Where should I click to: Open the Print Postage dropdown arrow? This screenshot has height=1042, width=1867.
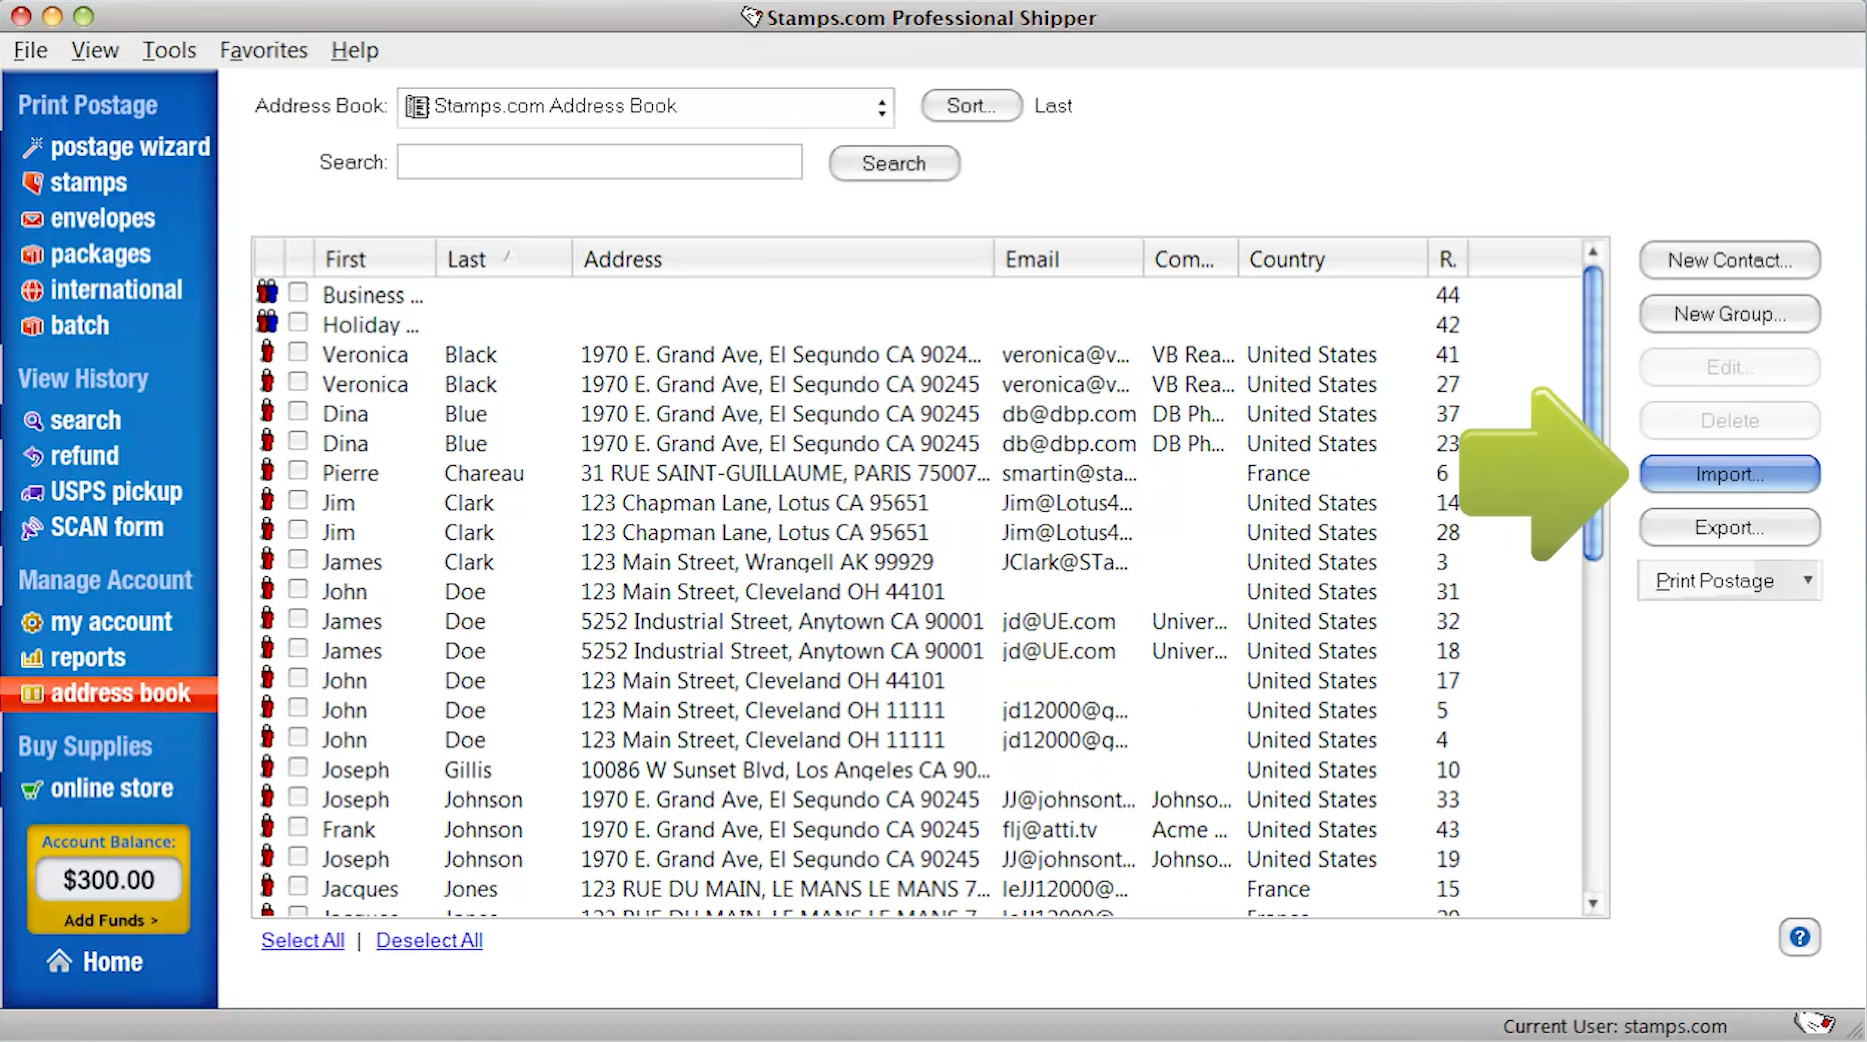1807,580
